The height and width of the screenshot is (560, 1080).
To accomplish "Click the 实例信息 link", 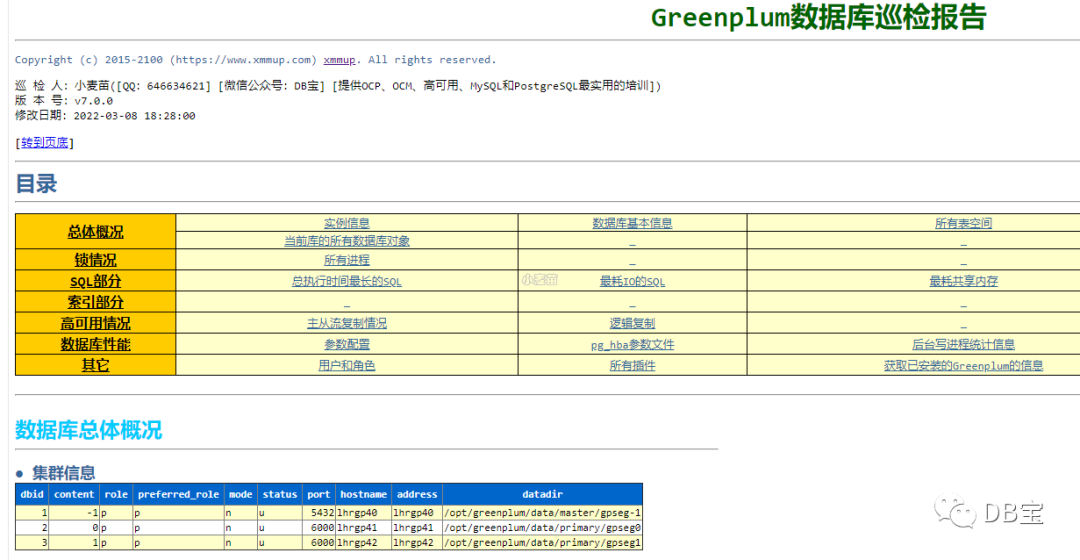I will coord(346,223).
